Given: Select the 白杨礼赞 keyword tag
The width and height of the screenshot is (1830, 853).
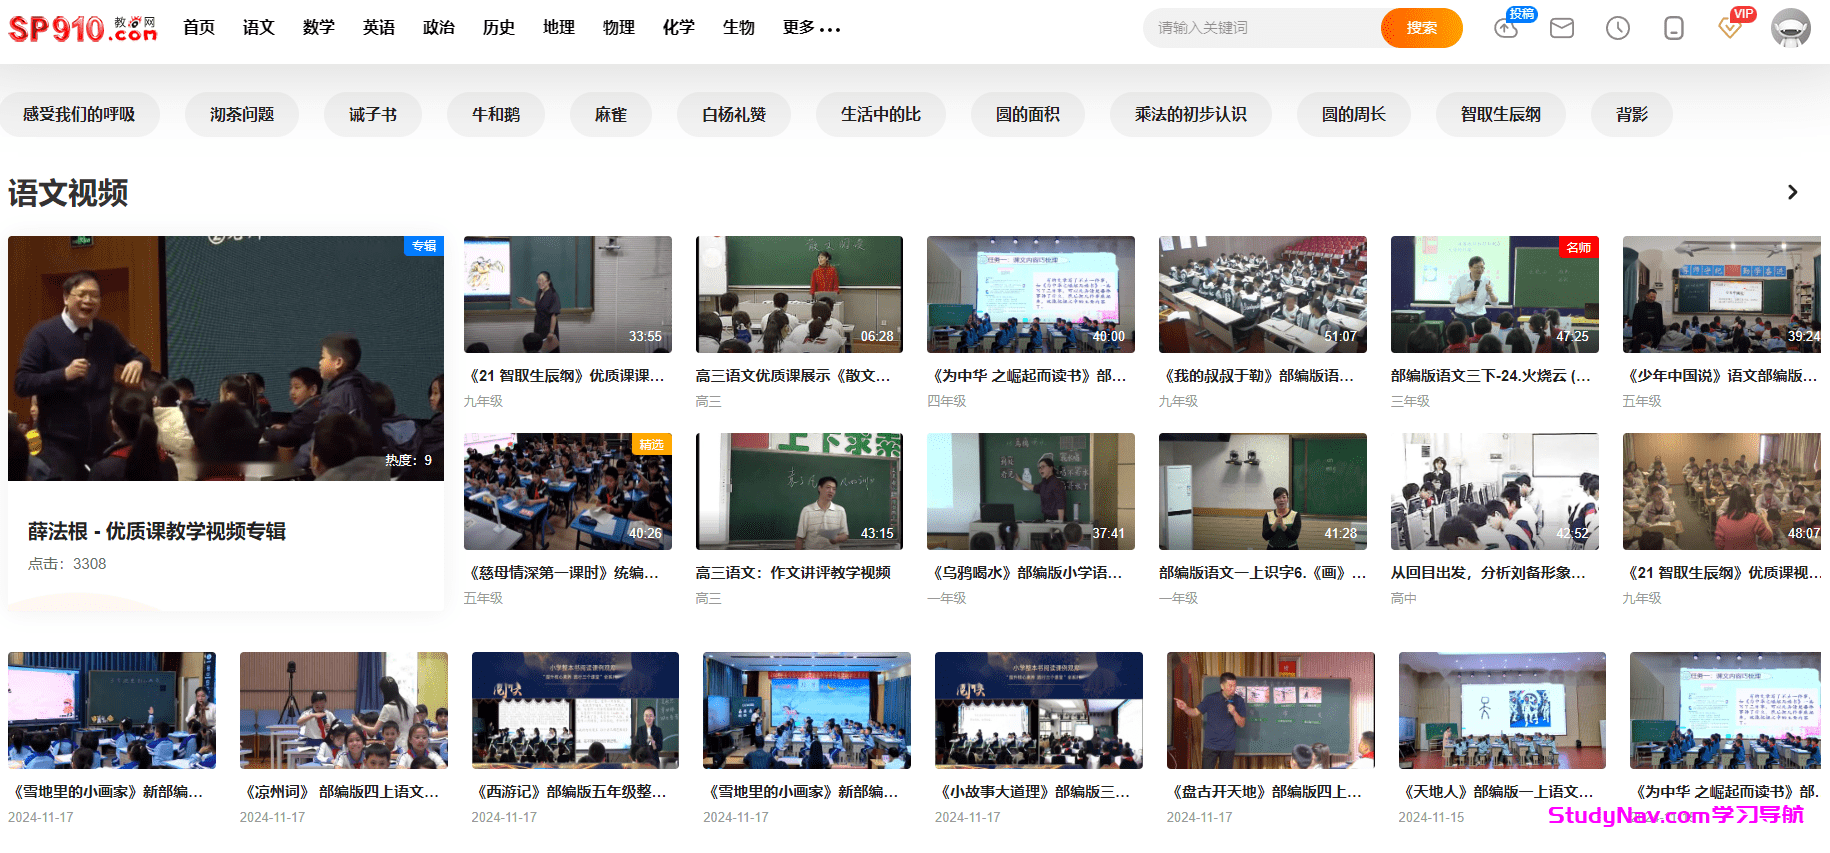Looking at the screenshot, I should click(x=733, y=115).
